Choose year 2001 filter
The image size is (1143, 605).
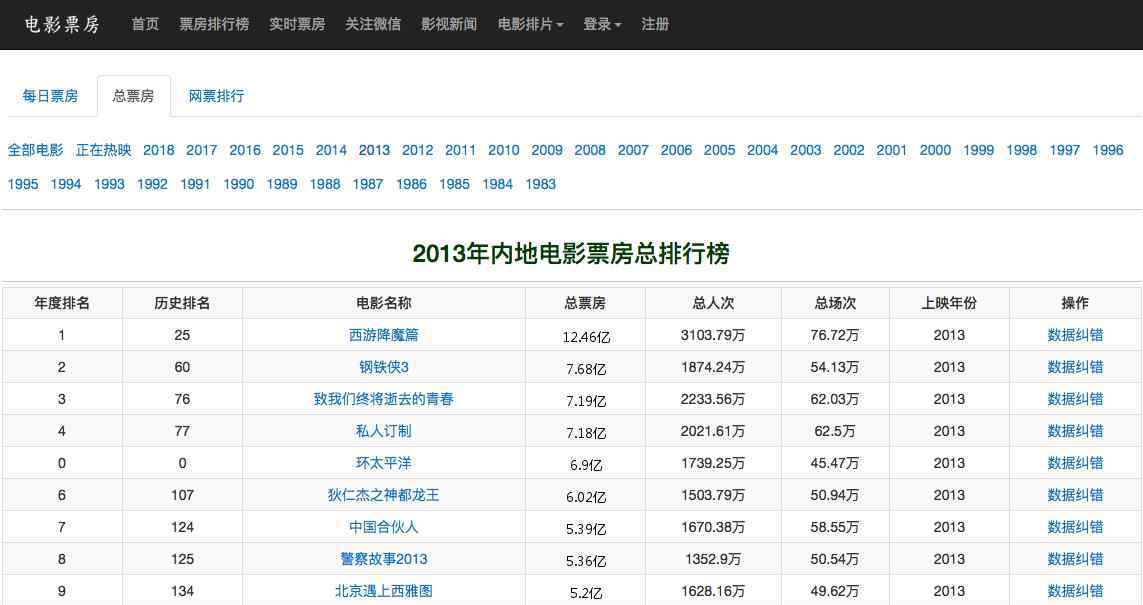click(892, 150)
